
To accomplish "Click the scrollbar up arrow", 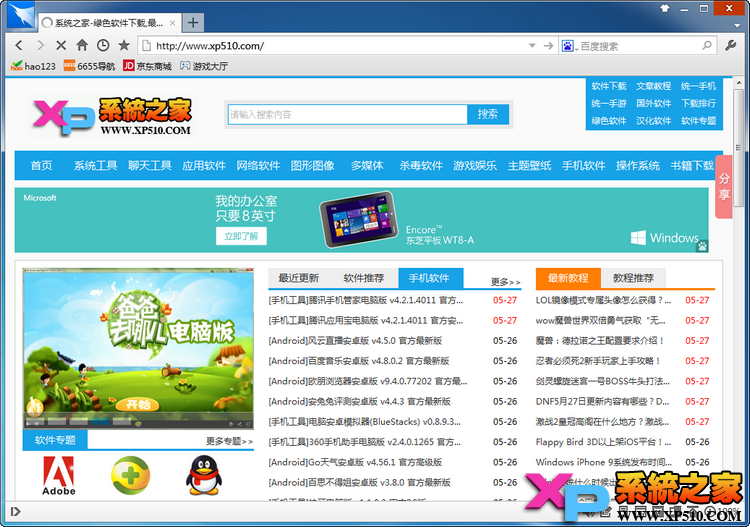I will point(739,82).
